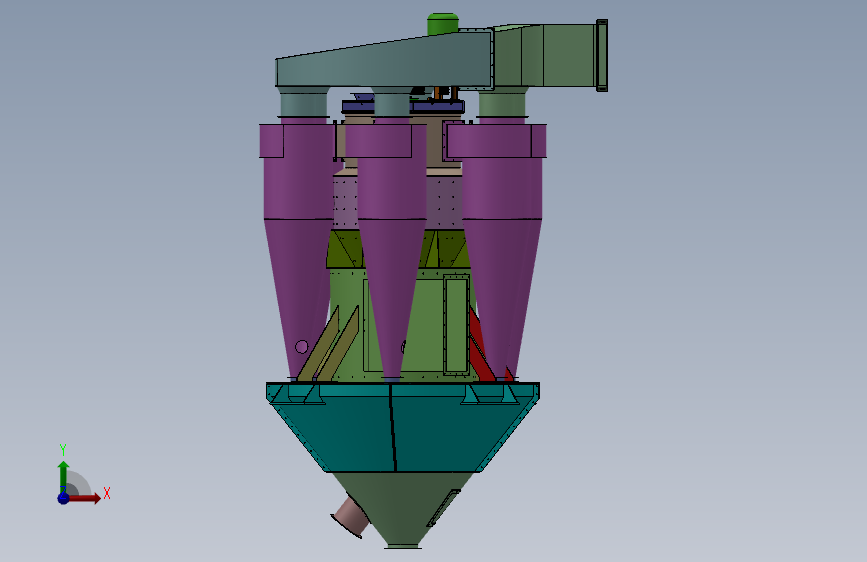Select the rectangular outlet flange of the top duct

point(602,55)
